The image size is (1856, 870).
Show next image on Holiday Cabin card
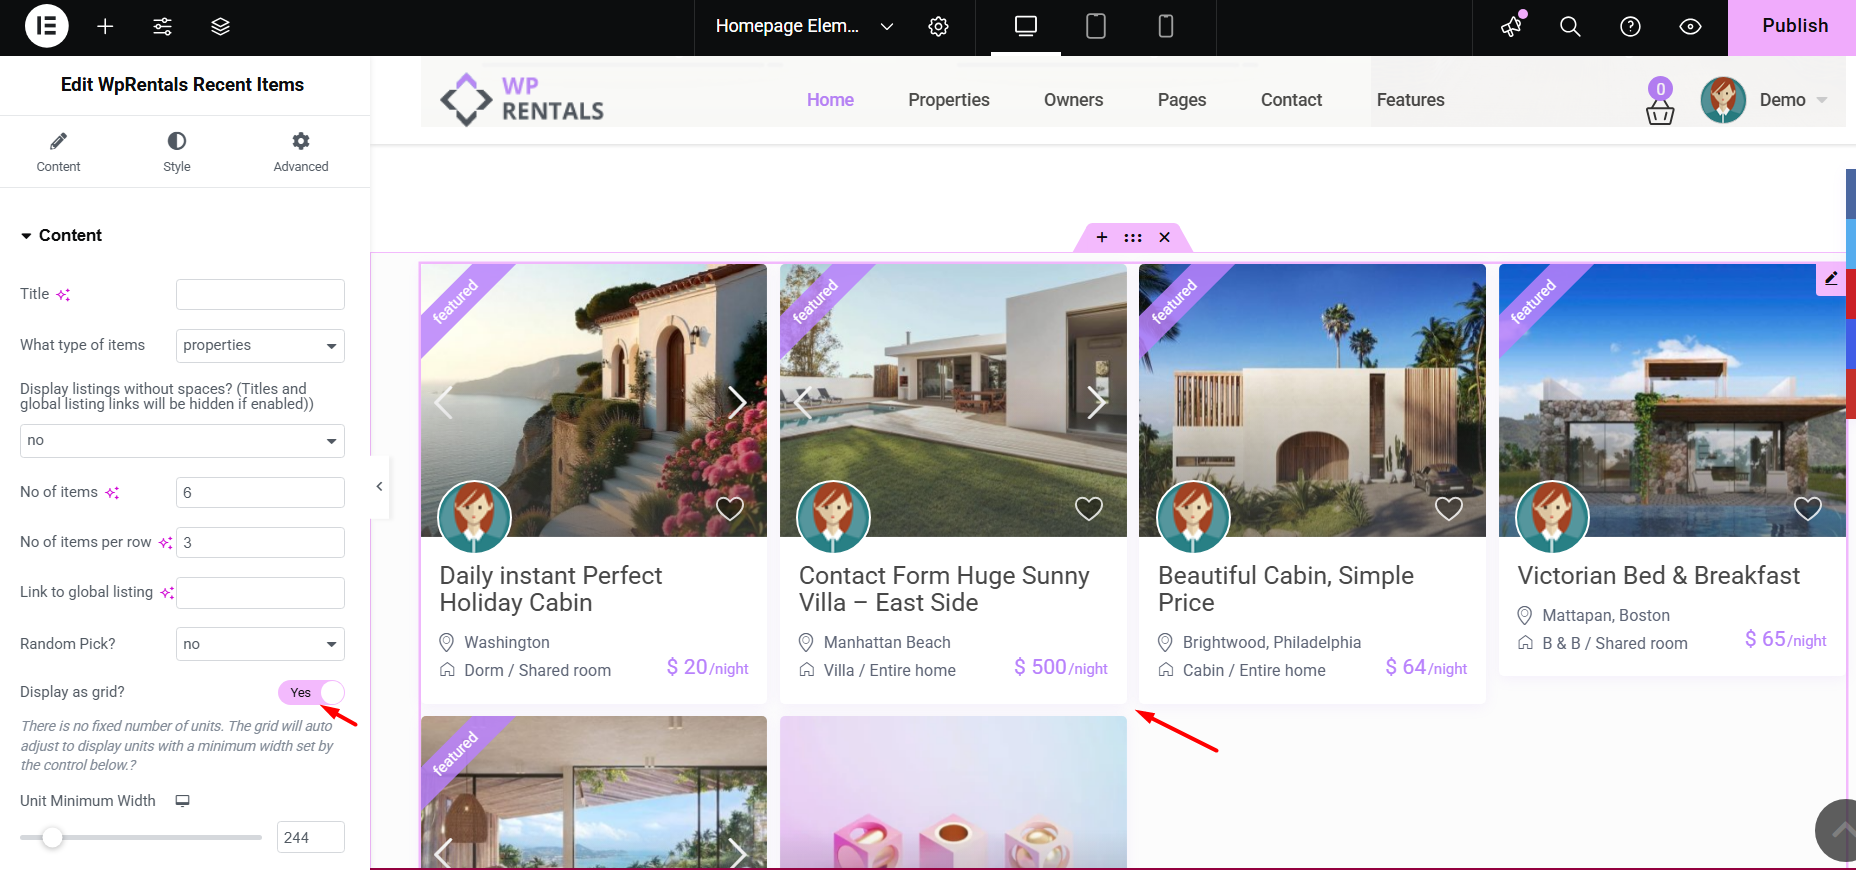(737, 402)
